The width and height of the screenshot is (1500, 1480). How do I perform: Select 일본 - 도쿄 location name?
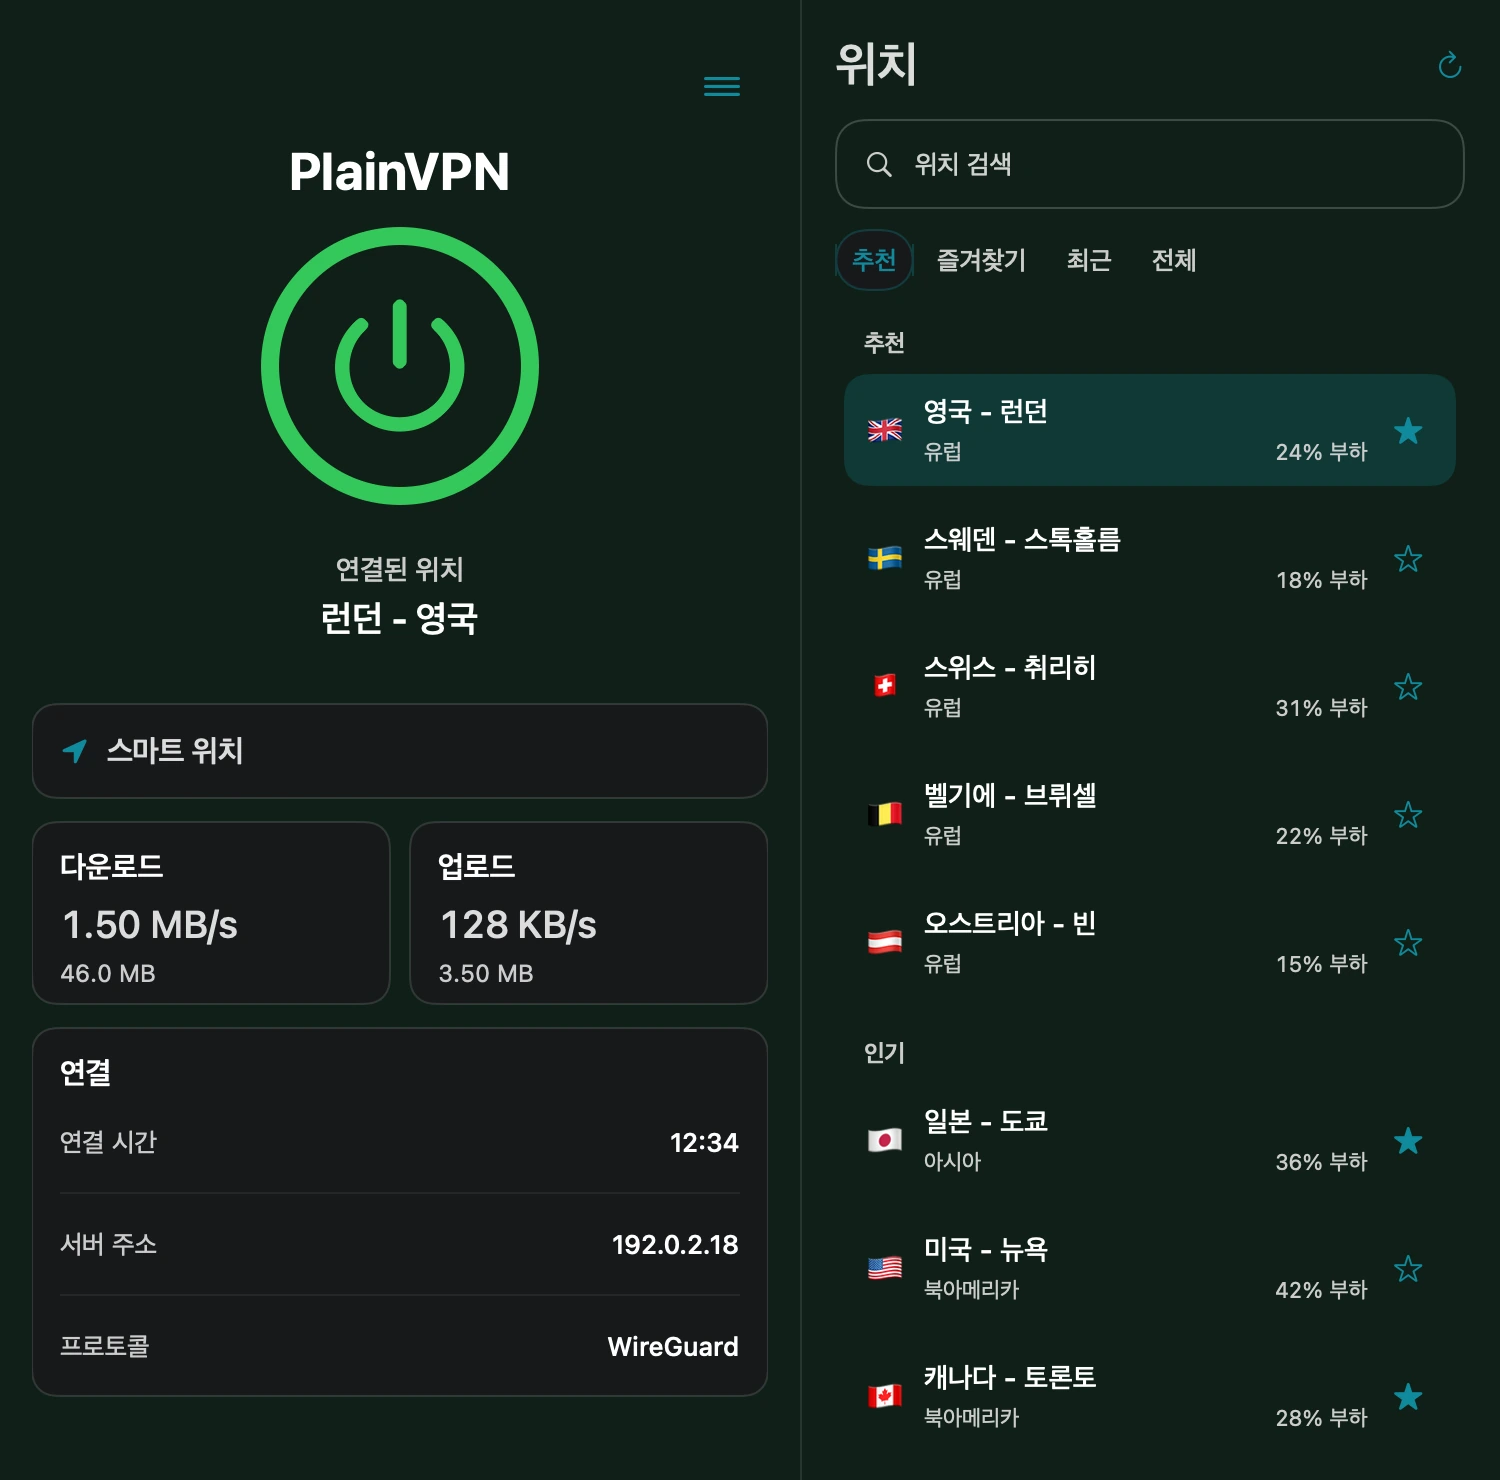(985, 1121)
